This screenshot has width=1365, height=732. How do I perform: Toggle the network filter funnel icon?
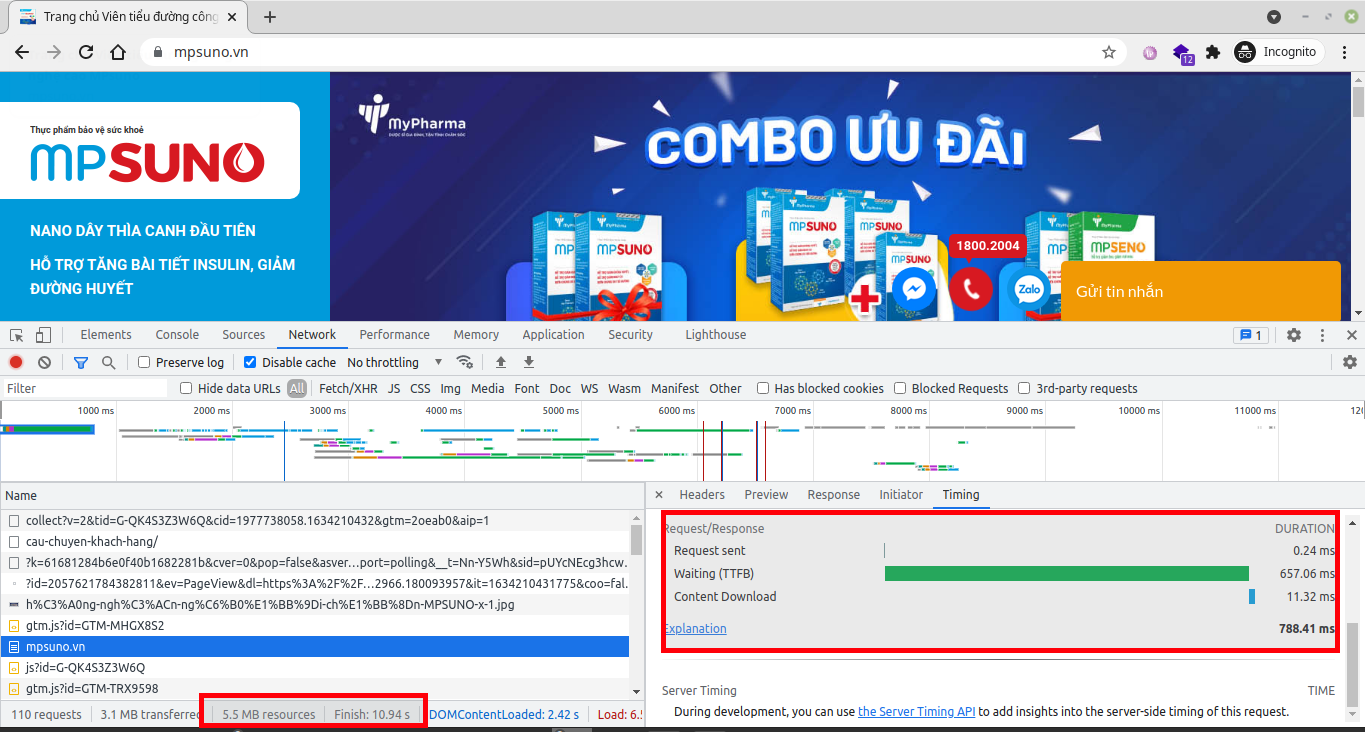point(81,362)
